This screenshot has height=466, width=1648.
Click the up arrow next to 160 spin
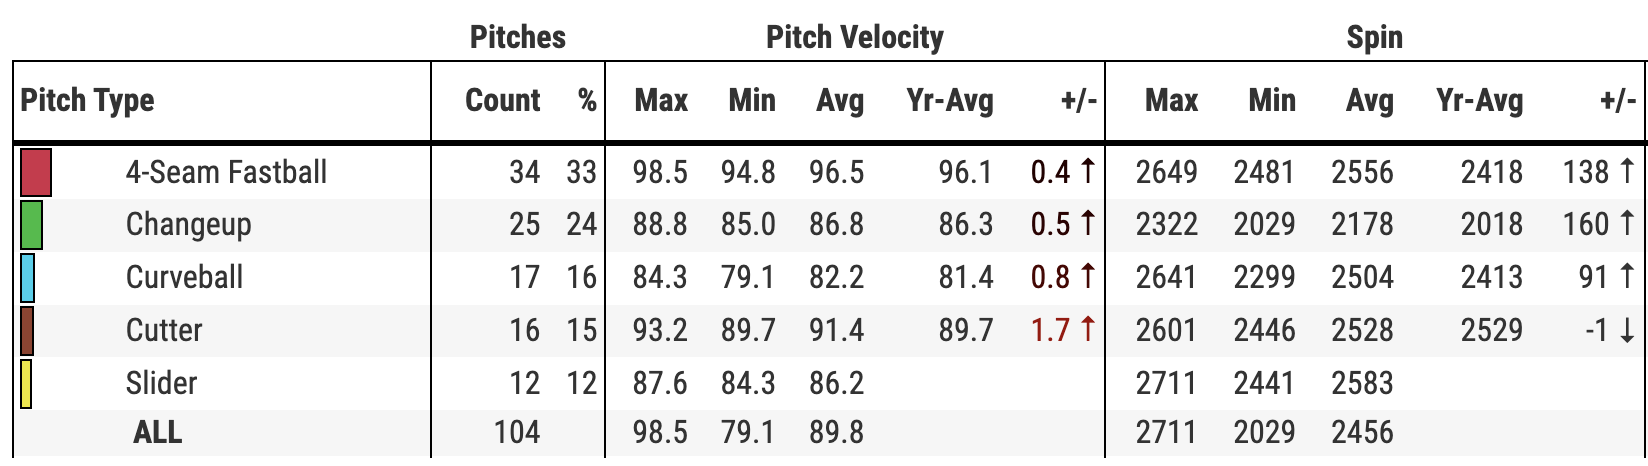click(1627, 225)
